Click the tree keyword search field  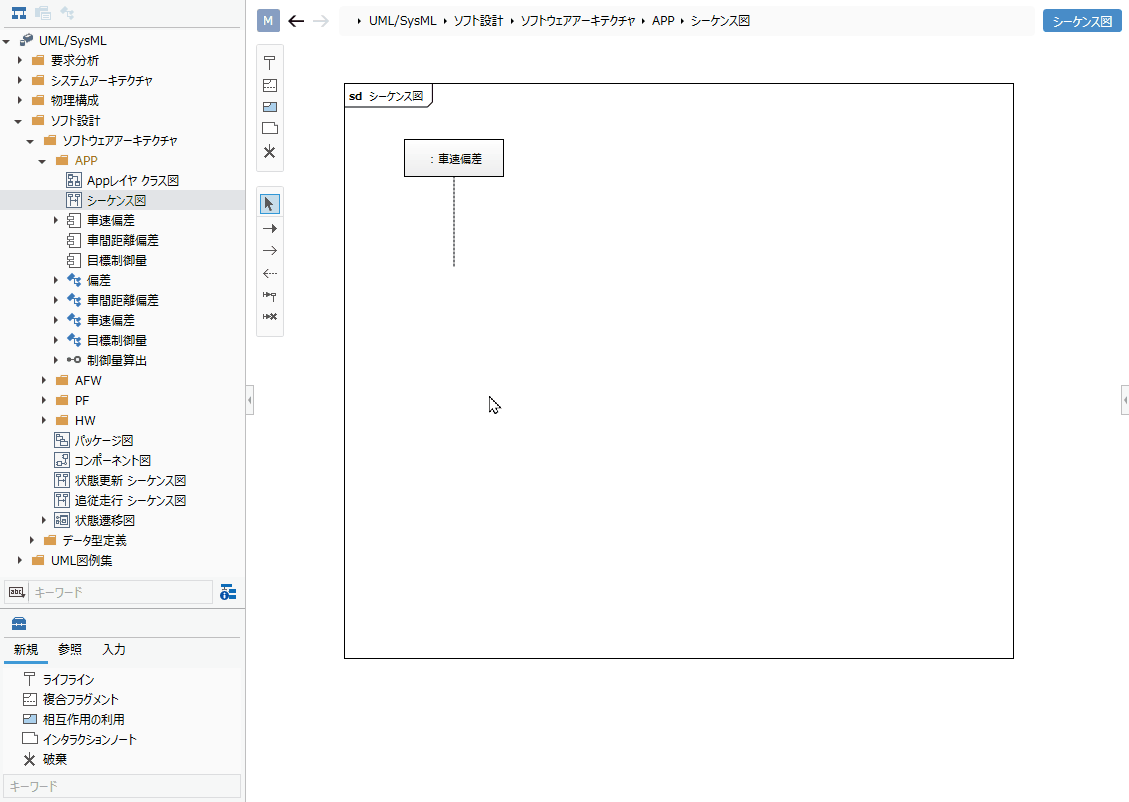tap(120, 592)
